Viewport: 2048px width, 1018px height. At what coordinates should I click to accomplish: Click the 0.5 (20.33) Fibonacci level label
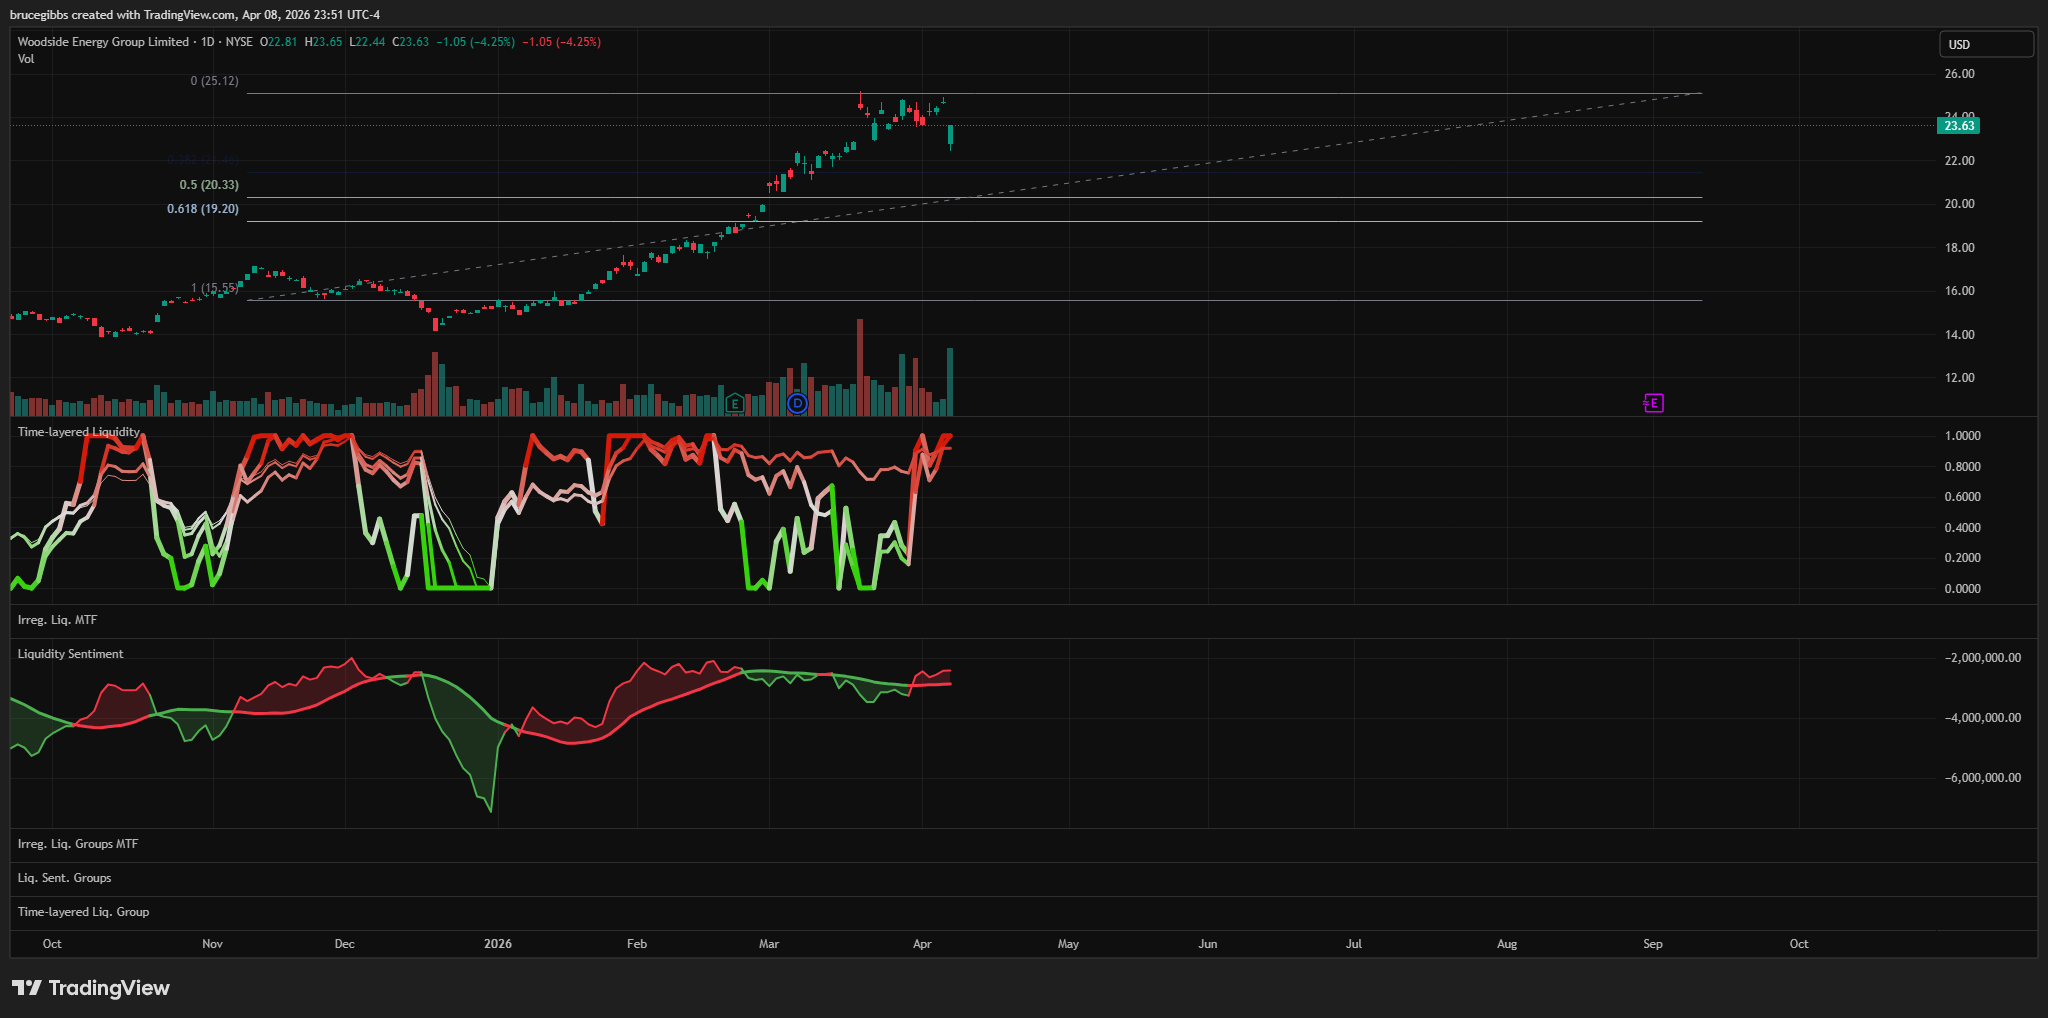[x=209, y=185]
